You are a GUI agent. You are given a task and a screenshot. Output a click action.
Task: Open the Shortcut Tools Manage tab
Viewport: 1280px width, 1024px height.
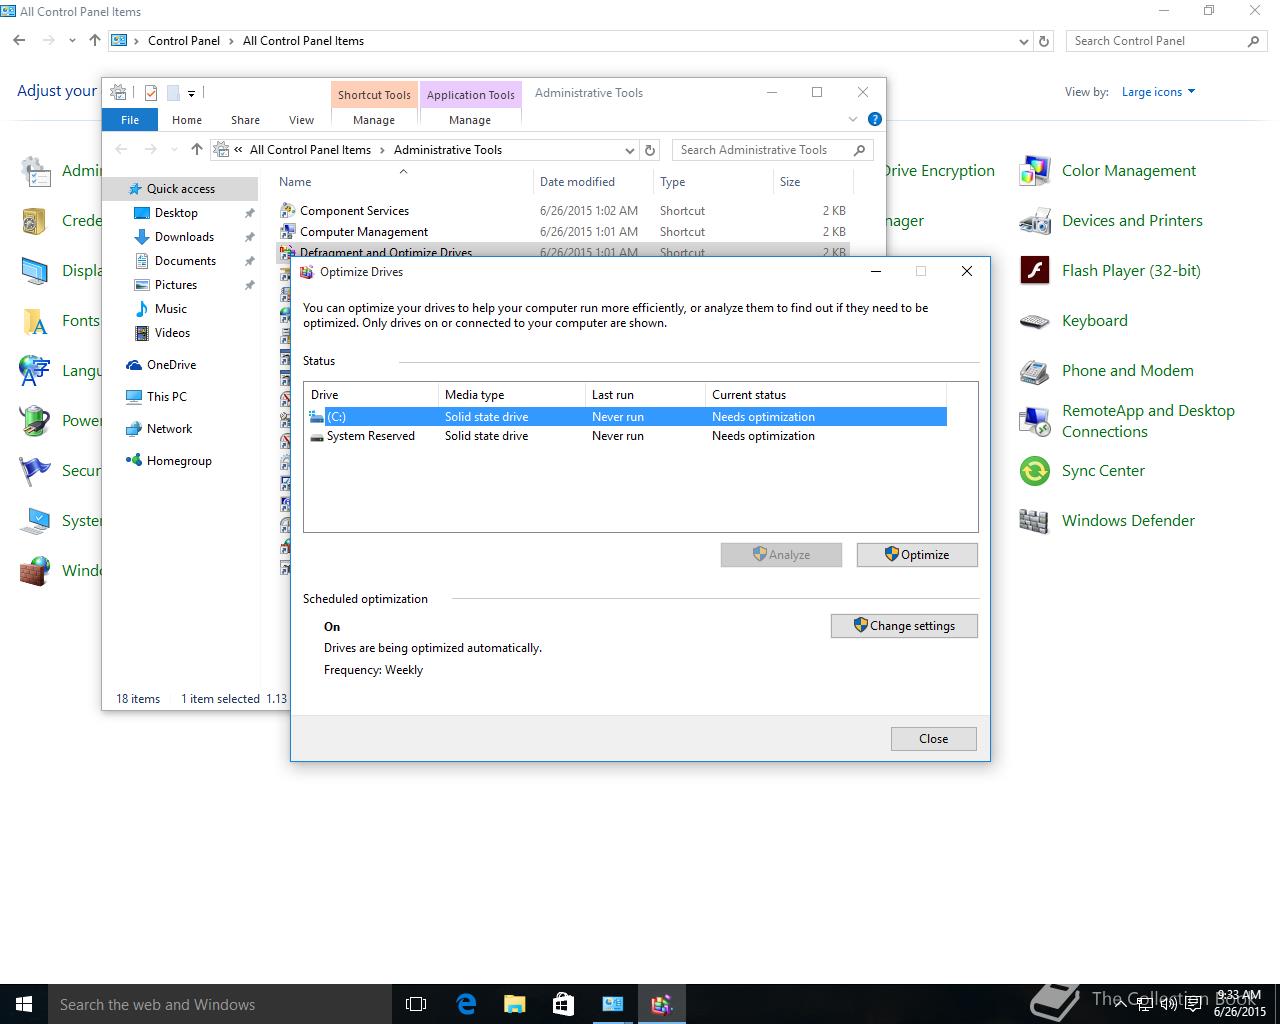374,119
